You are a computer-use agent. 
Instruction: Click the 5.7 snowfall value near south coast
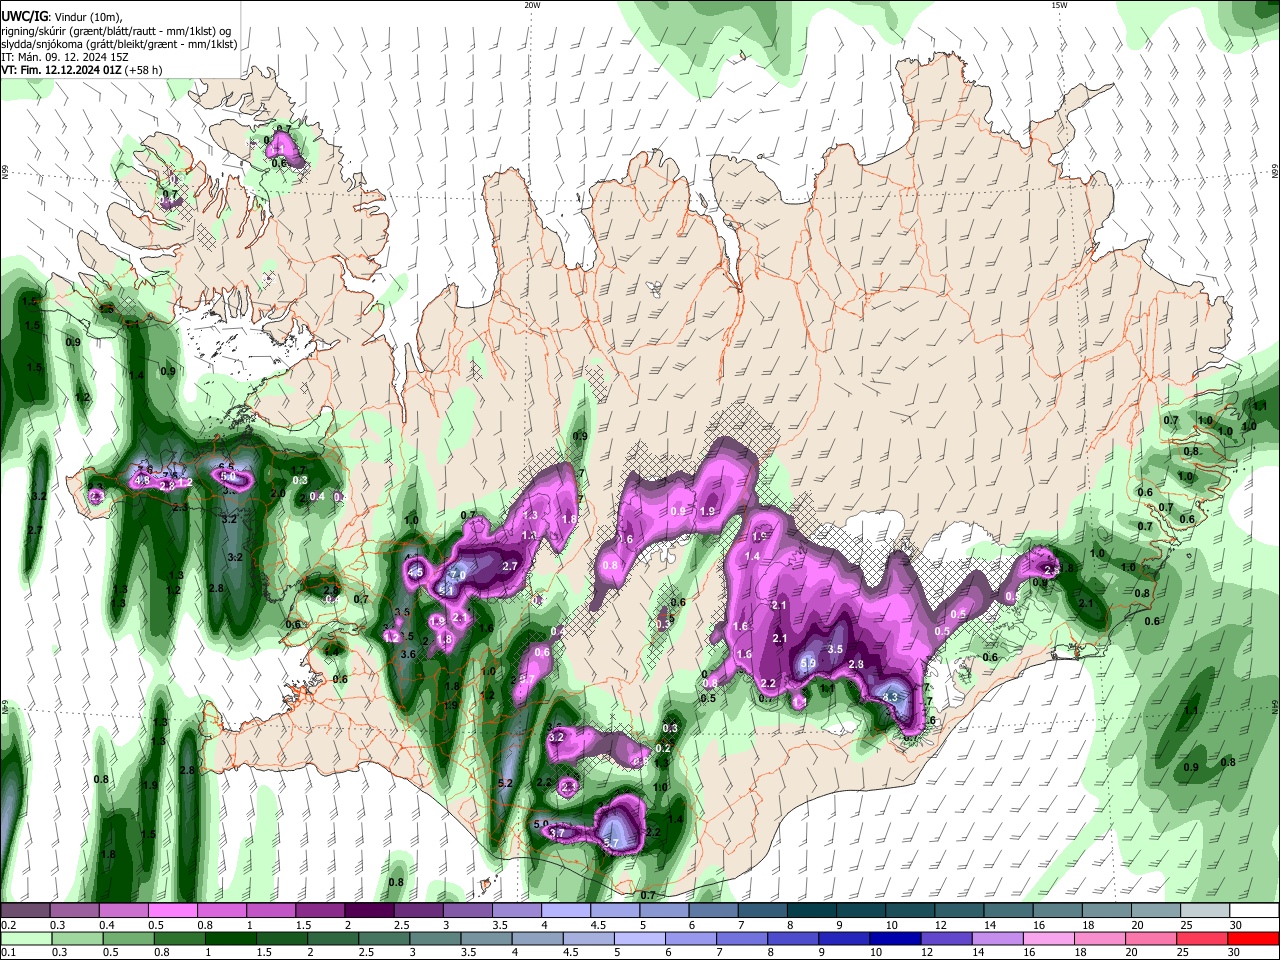613,845
